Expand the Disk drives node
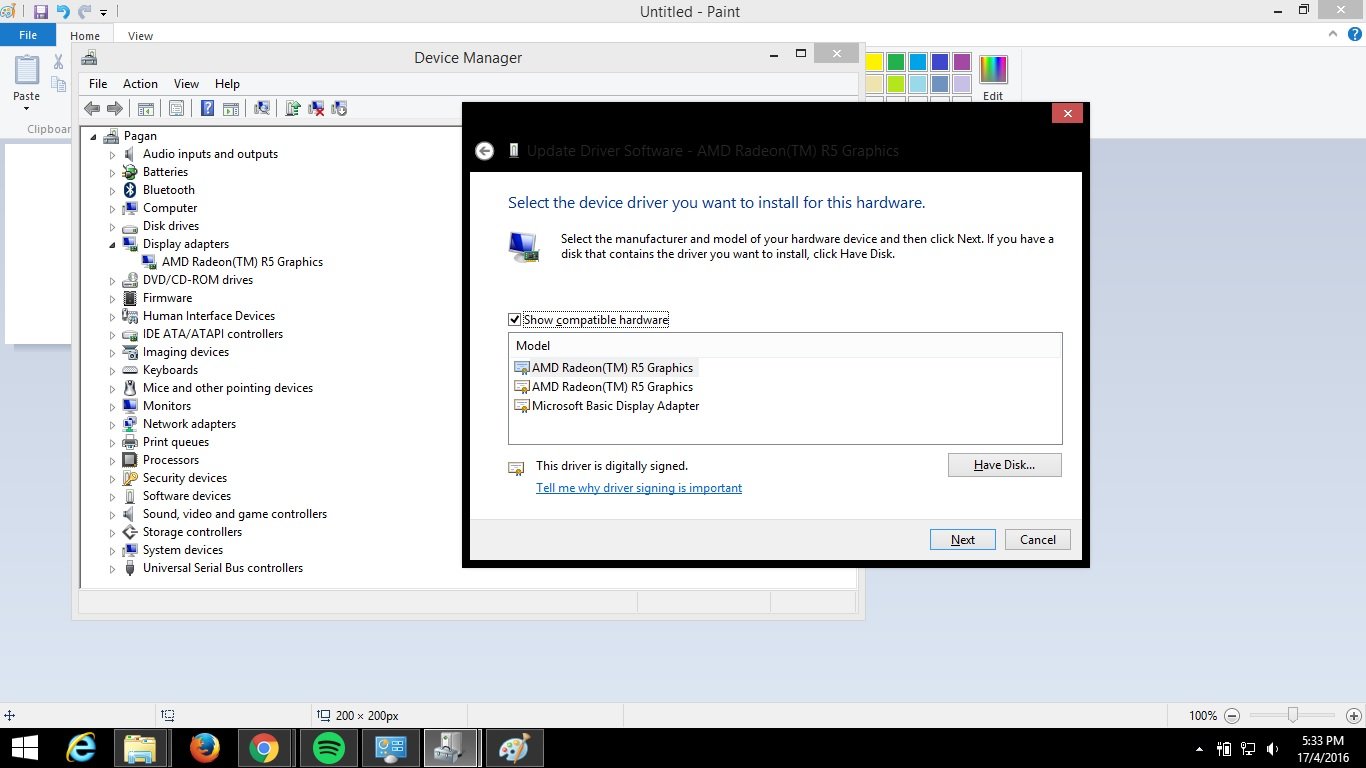Screen dimensions: 1366x768 click(113, 227)
